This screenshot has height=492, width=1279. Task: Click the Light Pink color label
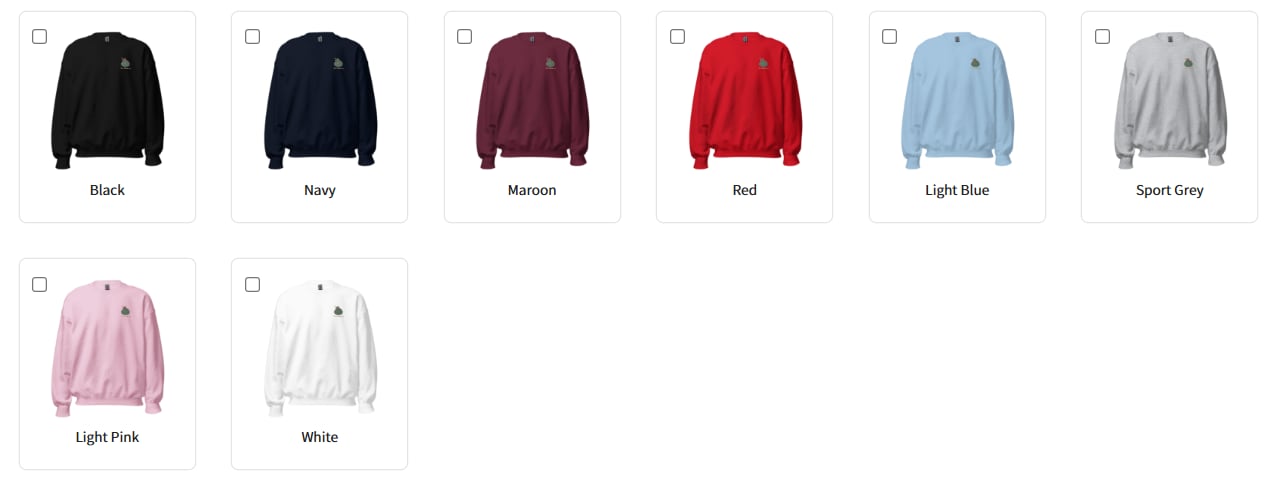click(107, 437)
